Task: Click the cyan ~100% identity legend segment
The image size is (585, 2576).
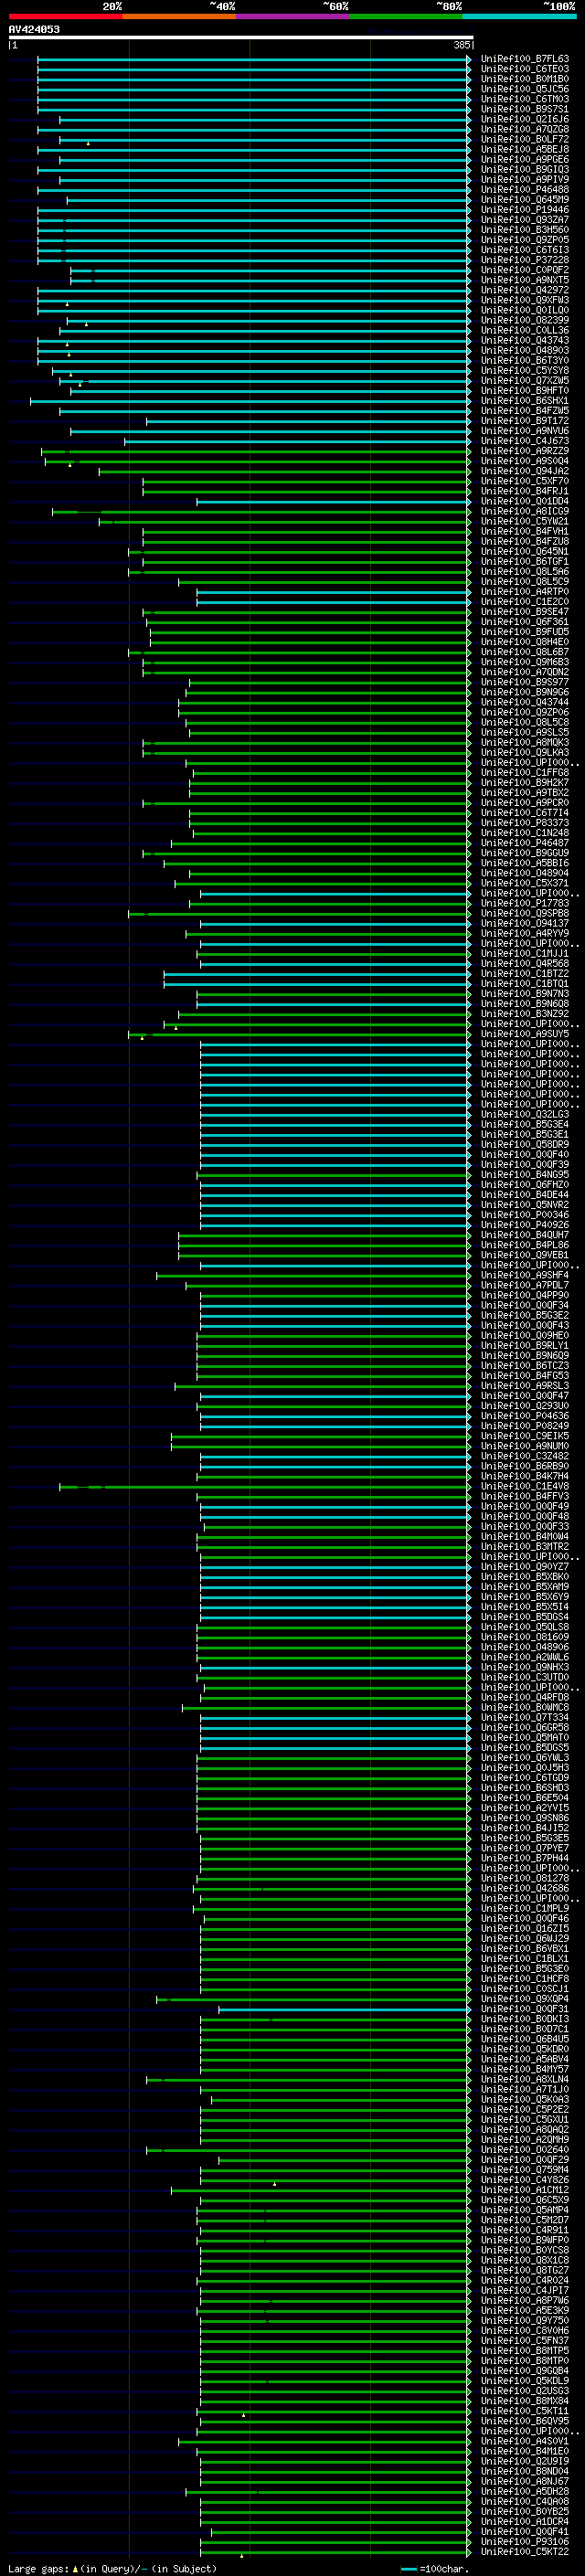Action: point(519,16)
